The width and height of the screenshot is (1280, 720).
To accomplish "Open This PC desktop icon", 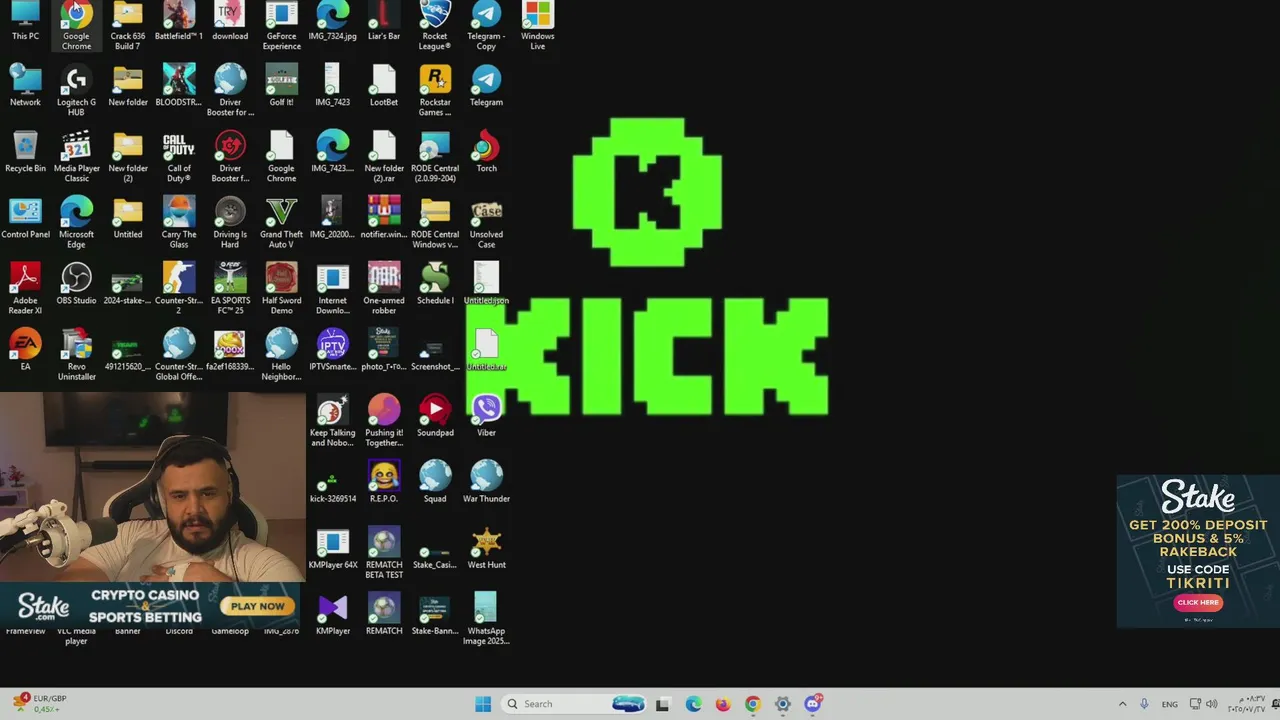I will pos(25,21).
